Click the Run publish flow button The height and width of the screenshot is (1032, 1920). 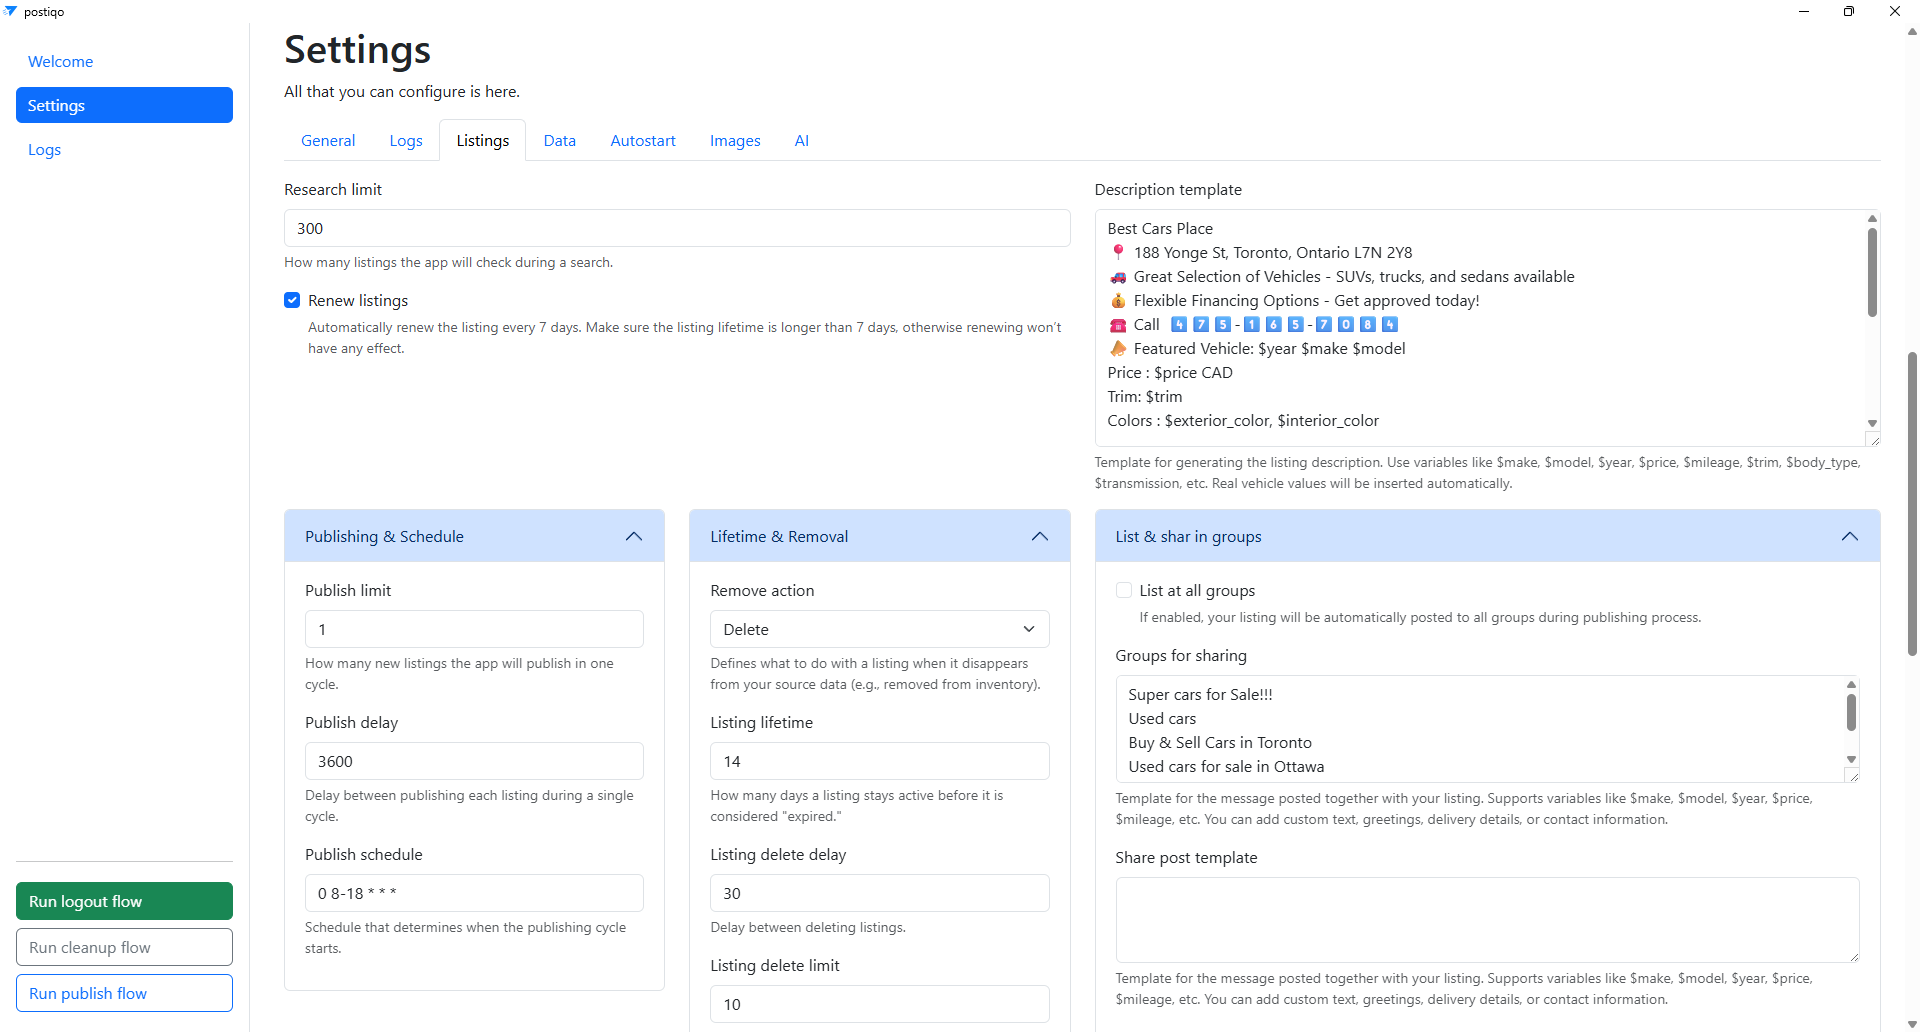[124, 992]
